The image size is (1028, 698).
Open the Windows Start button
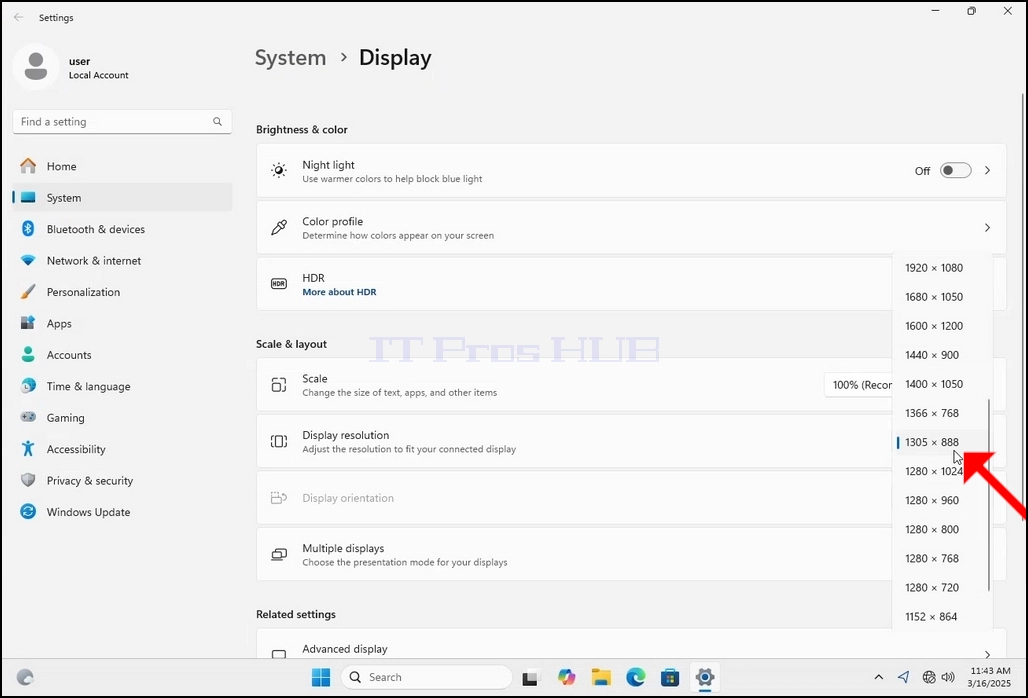pos(321,677)
